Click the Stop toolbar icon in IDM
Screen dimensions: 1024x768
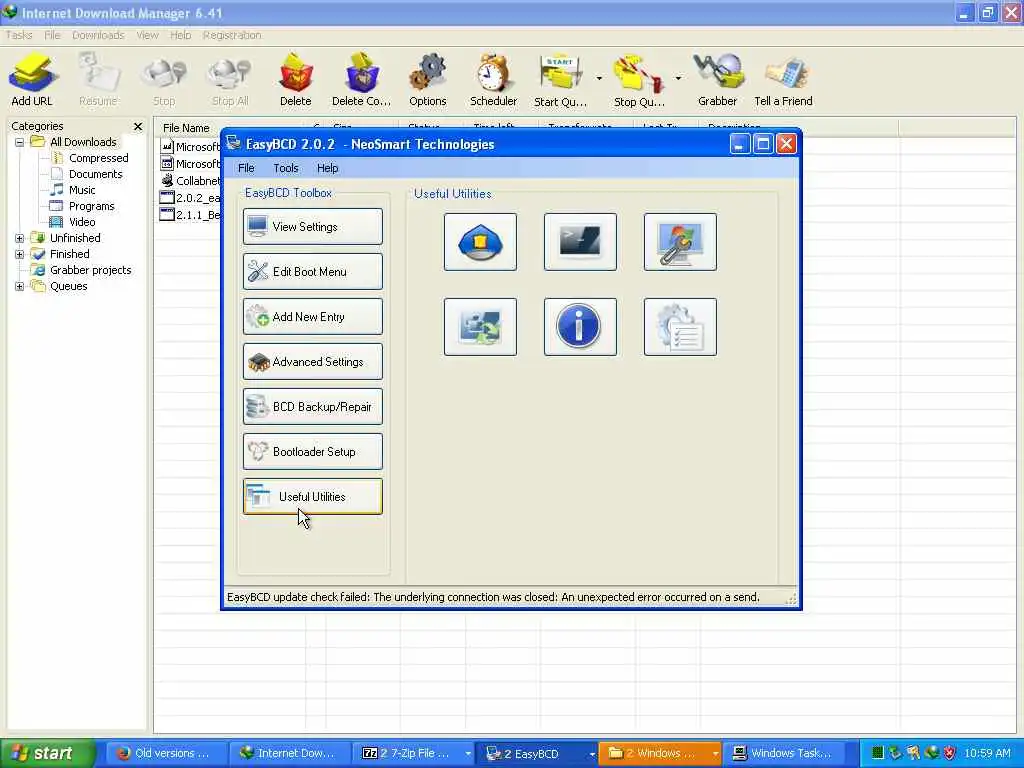(164, 80)
